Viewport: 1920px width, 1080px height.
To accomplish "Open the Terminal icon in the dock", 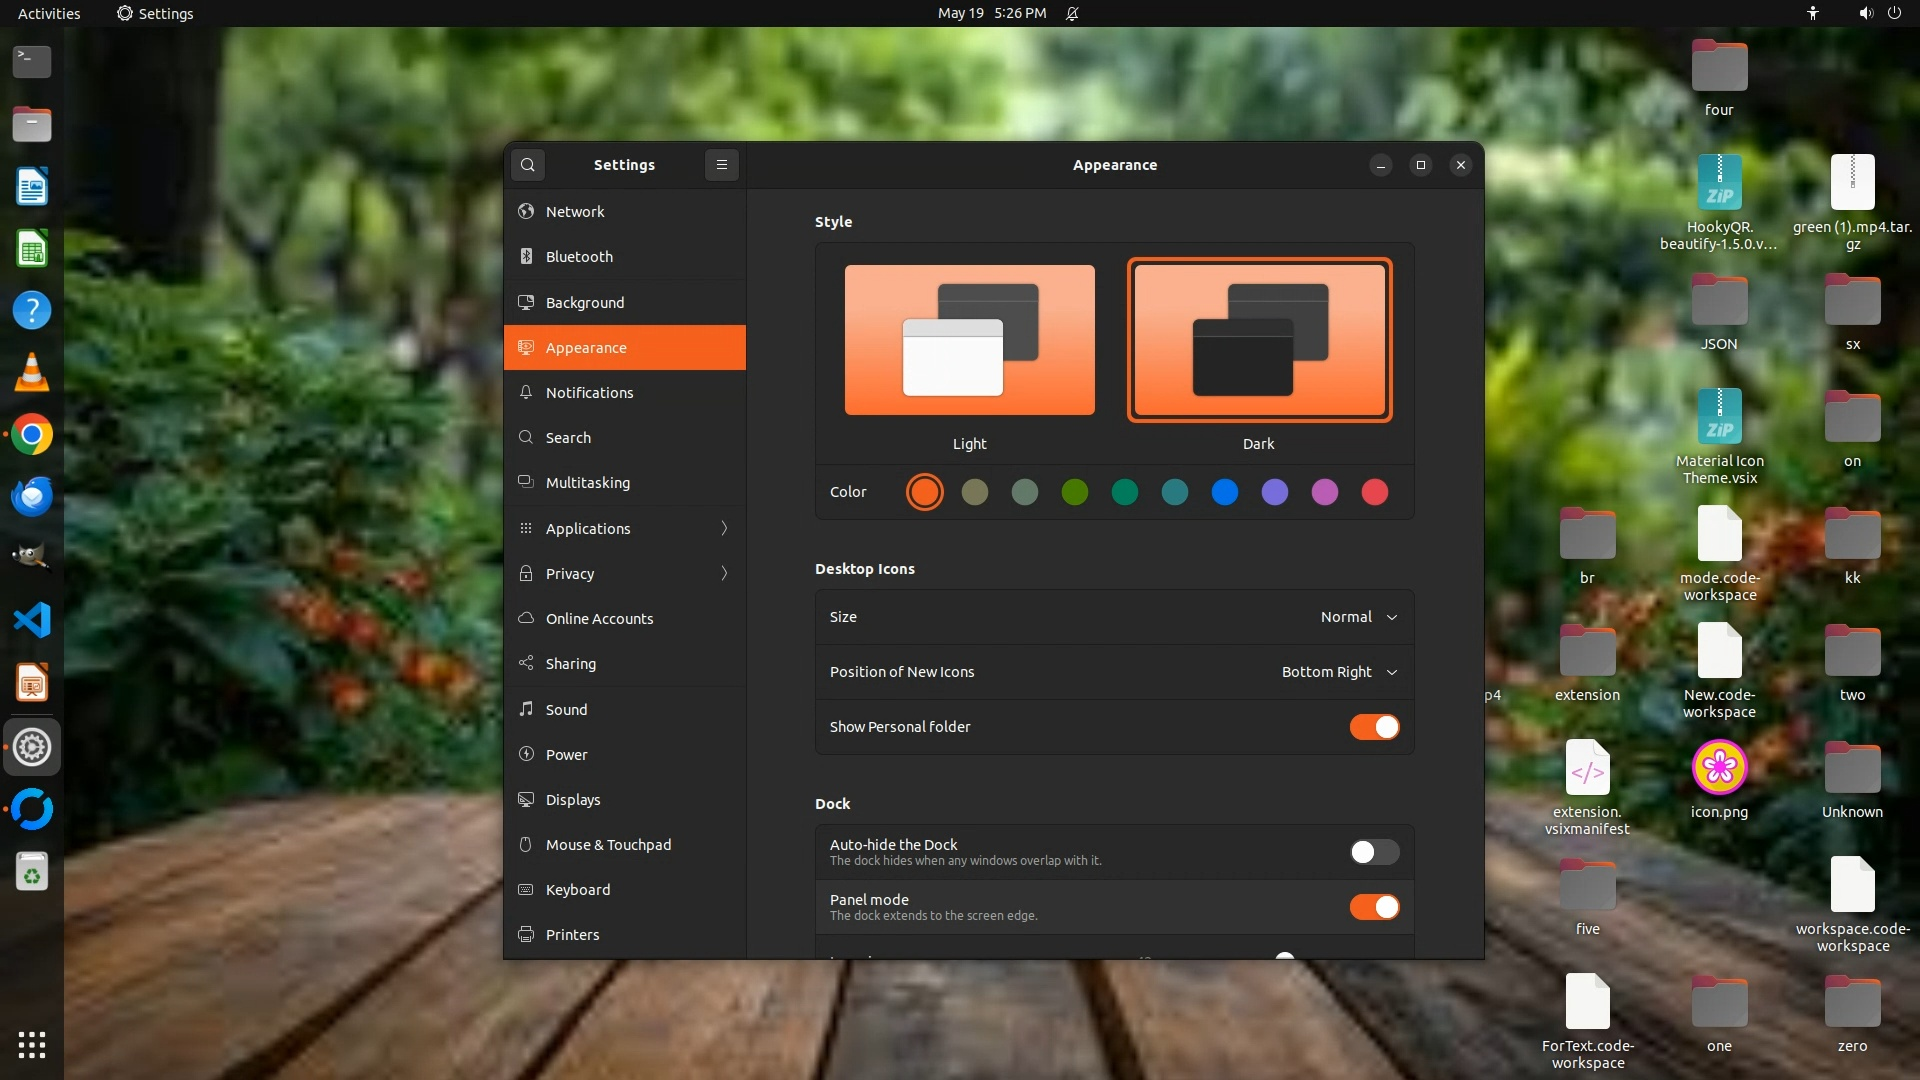I will click(32, 62).
